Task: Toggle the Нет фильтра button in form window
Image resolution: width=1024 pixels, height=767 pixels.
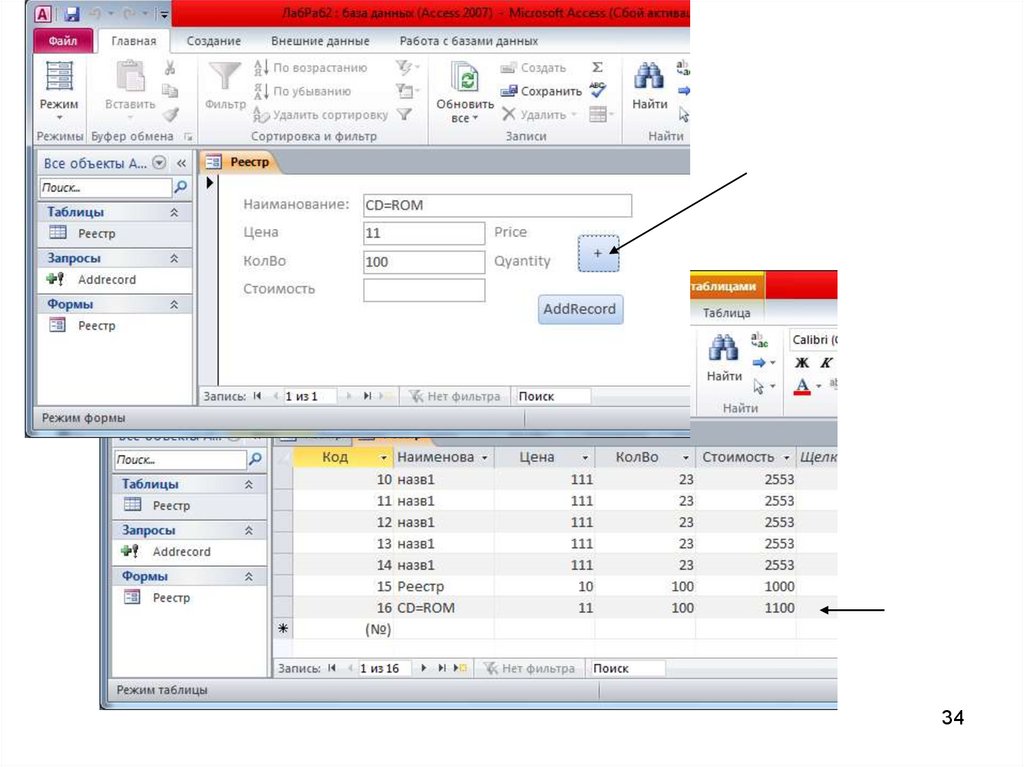Action: point(454,396)
